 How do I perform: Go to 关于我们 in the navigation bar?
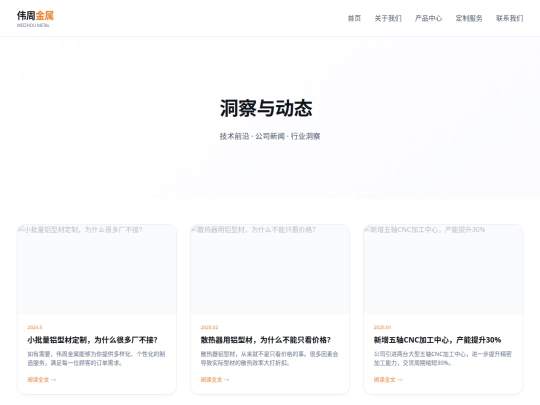388,18
